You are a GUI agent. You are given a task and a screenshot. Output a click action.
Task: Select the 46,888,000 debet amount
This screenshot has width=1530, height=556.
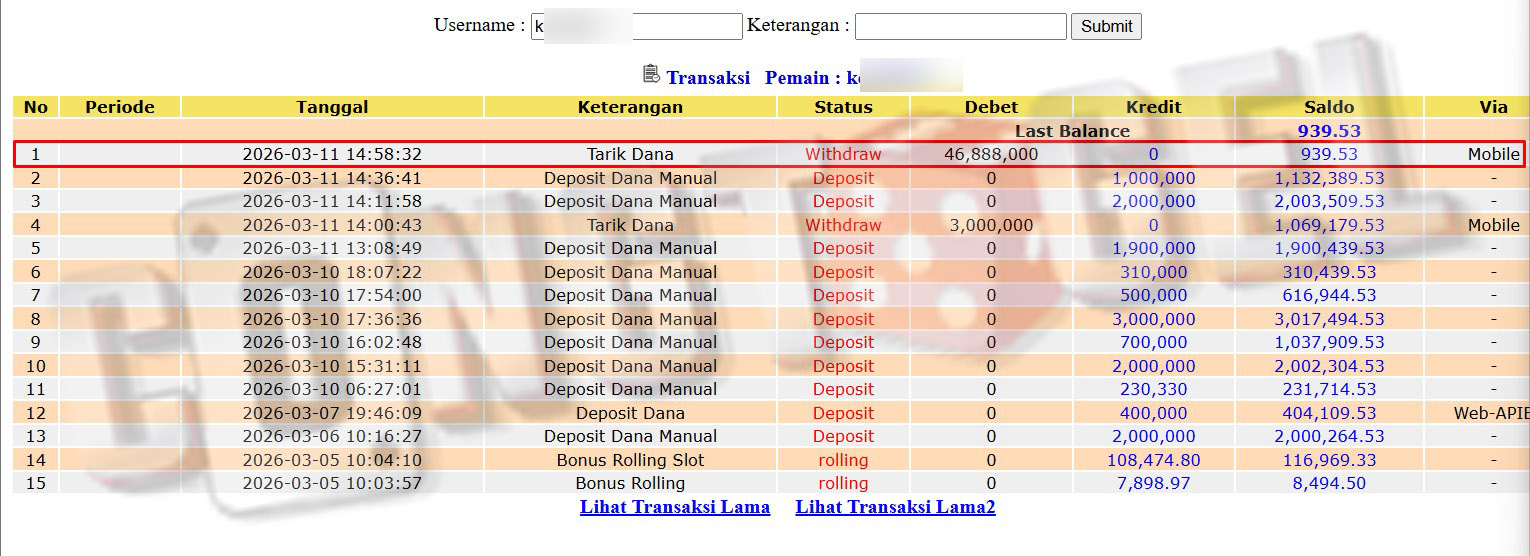[991, 155]
